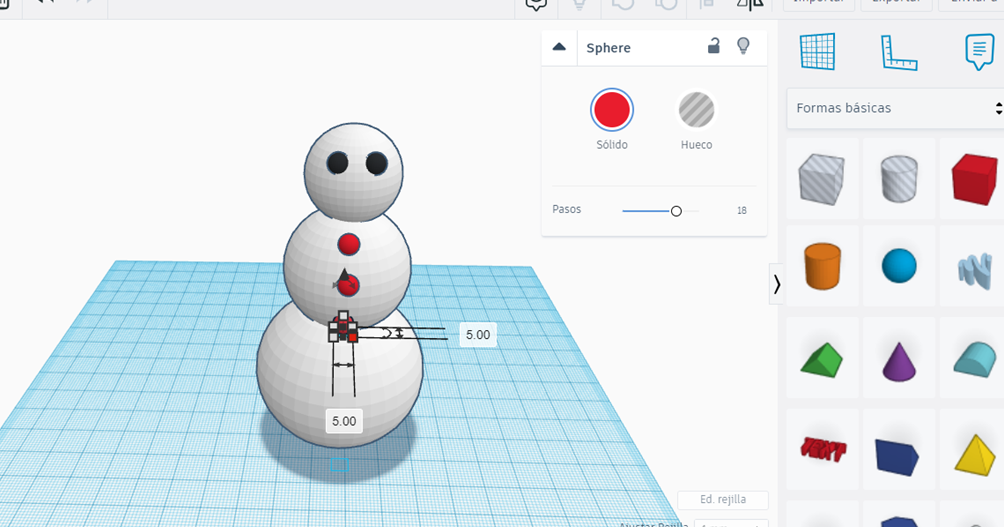Pick the orange cylinder shape
Screen dimensions: 1004x527
coord(822,266)
